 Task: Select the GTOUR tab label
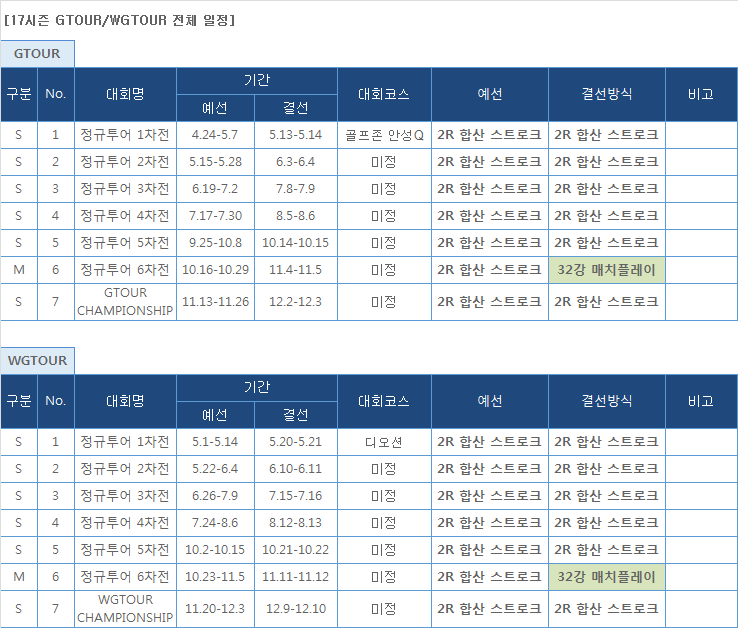[37, 54]
